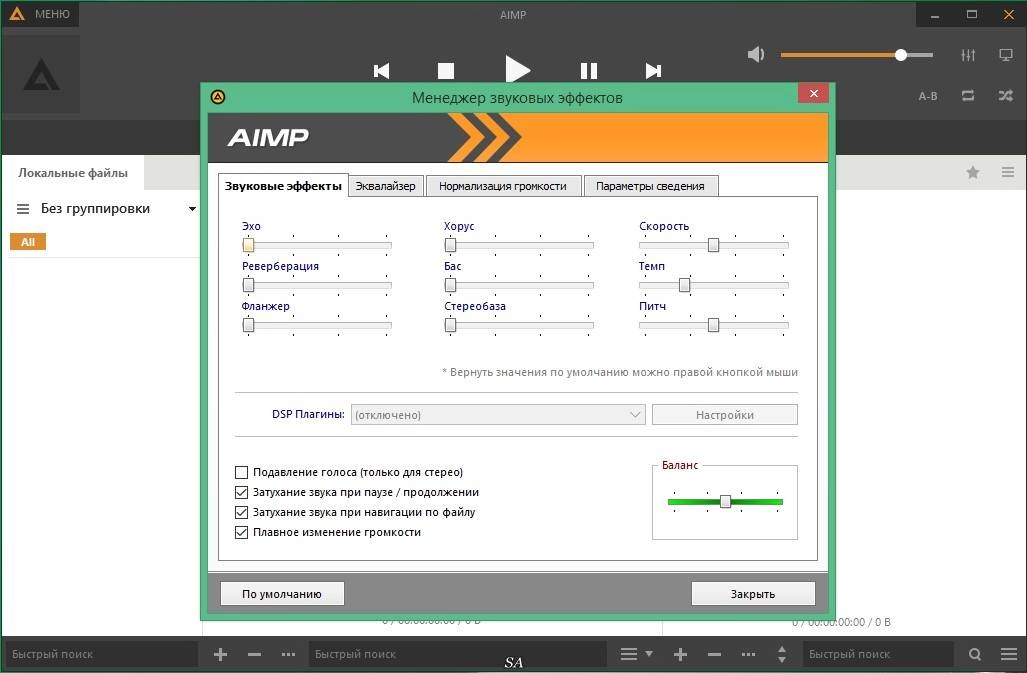1027x673 pixels.
Task: Click the Бас slider handle
Action: [x=451, y=285]
